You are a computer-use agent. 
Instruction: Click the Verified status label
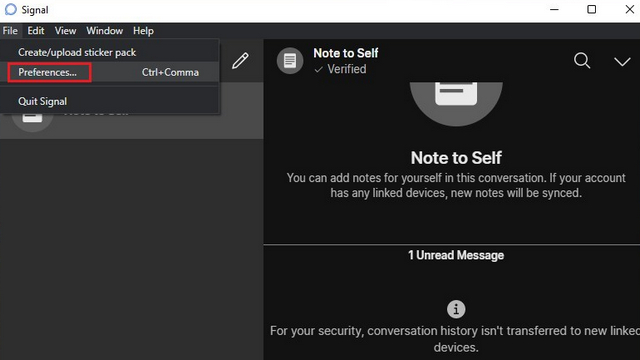point(340,69)
